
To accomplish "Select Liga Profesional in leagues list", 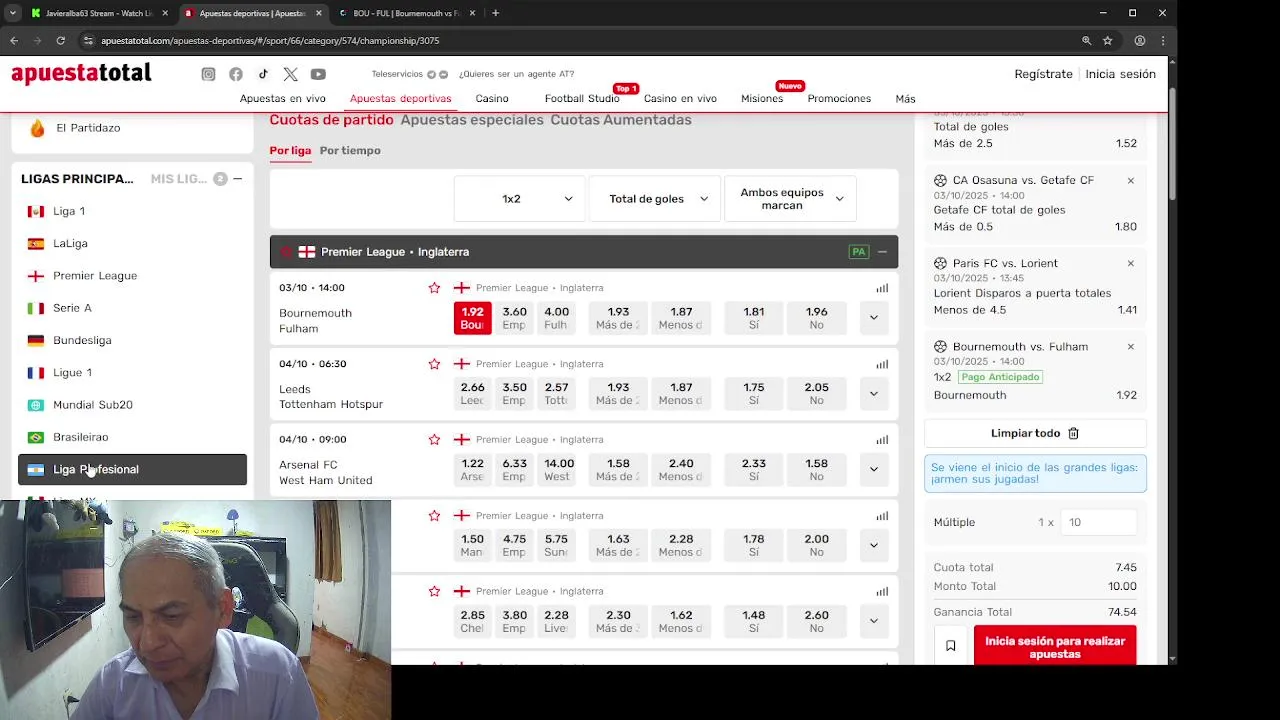I will coord(132,470).
